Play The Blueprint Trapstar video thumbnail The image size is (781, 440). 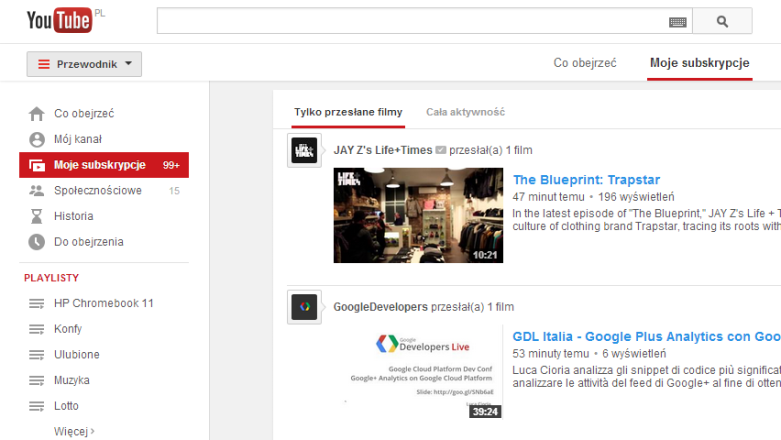[x=418, y=215]
